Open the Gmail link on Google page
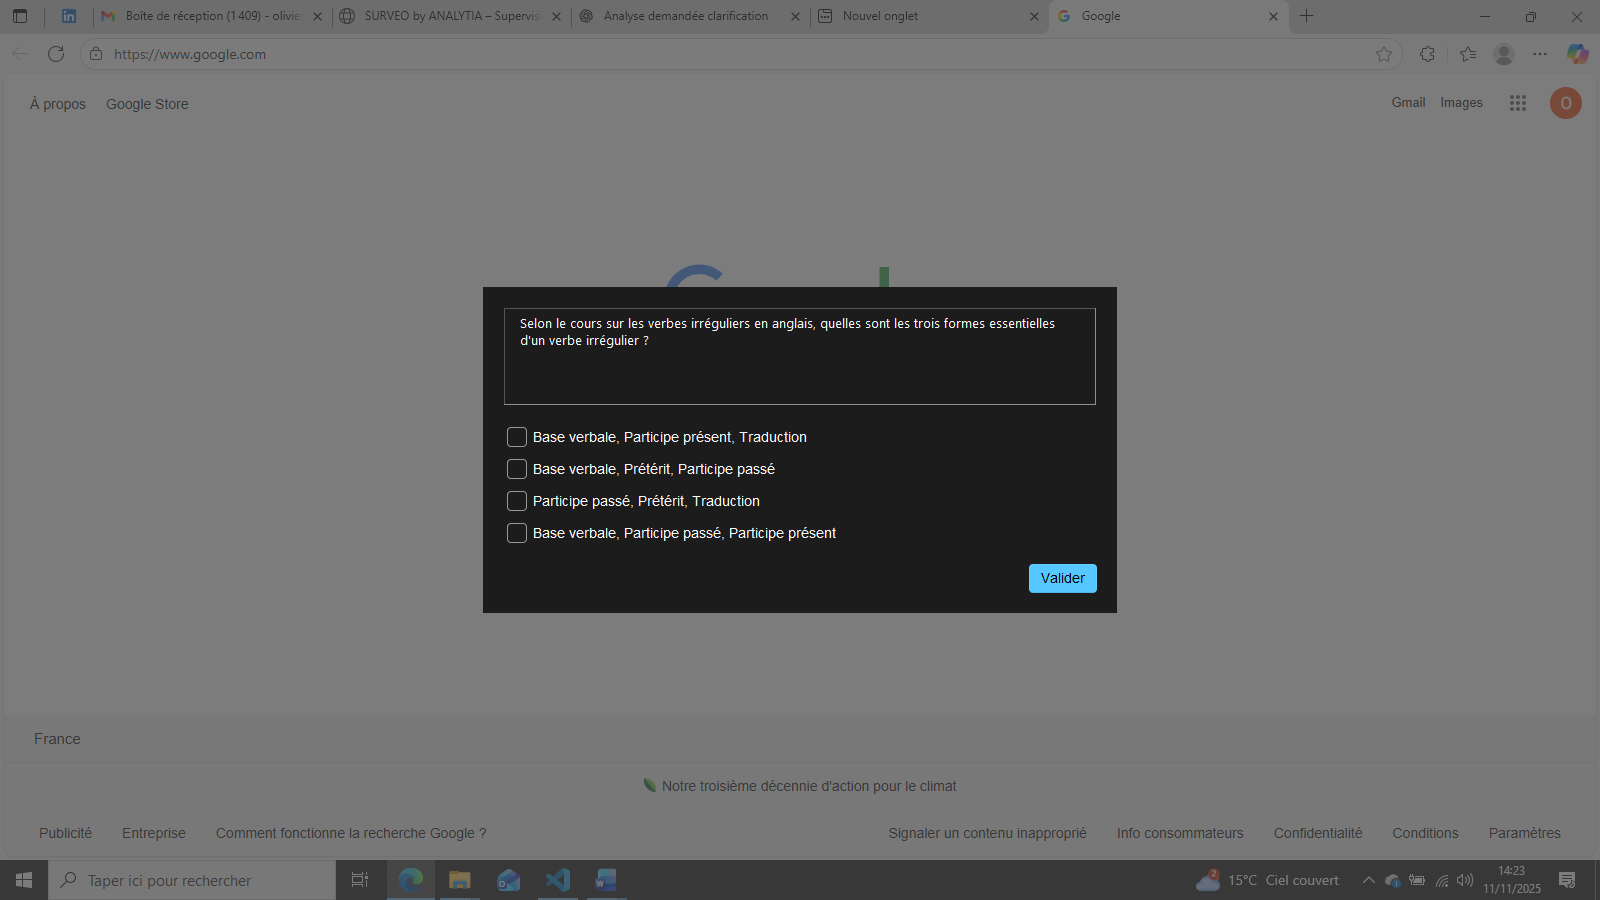 click(1408, 103)
